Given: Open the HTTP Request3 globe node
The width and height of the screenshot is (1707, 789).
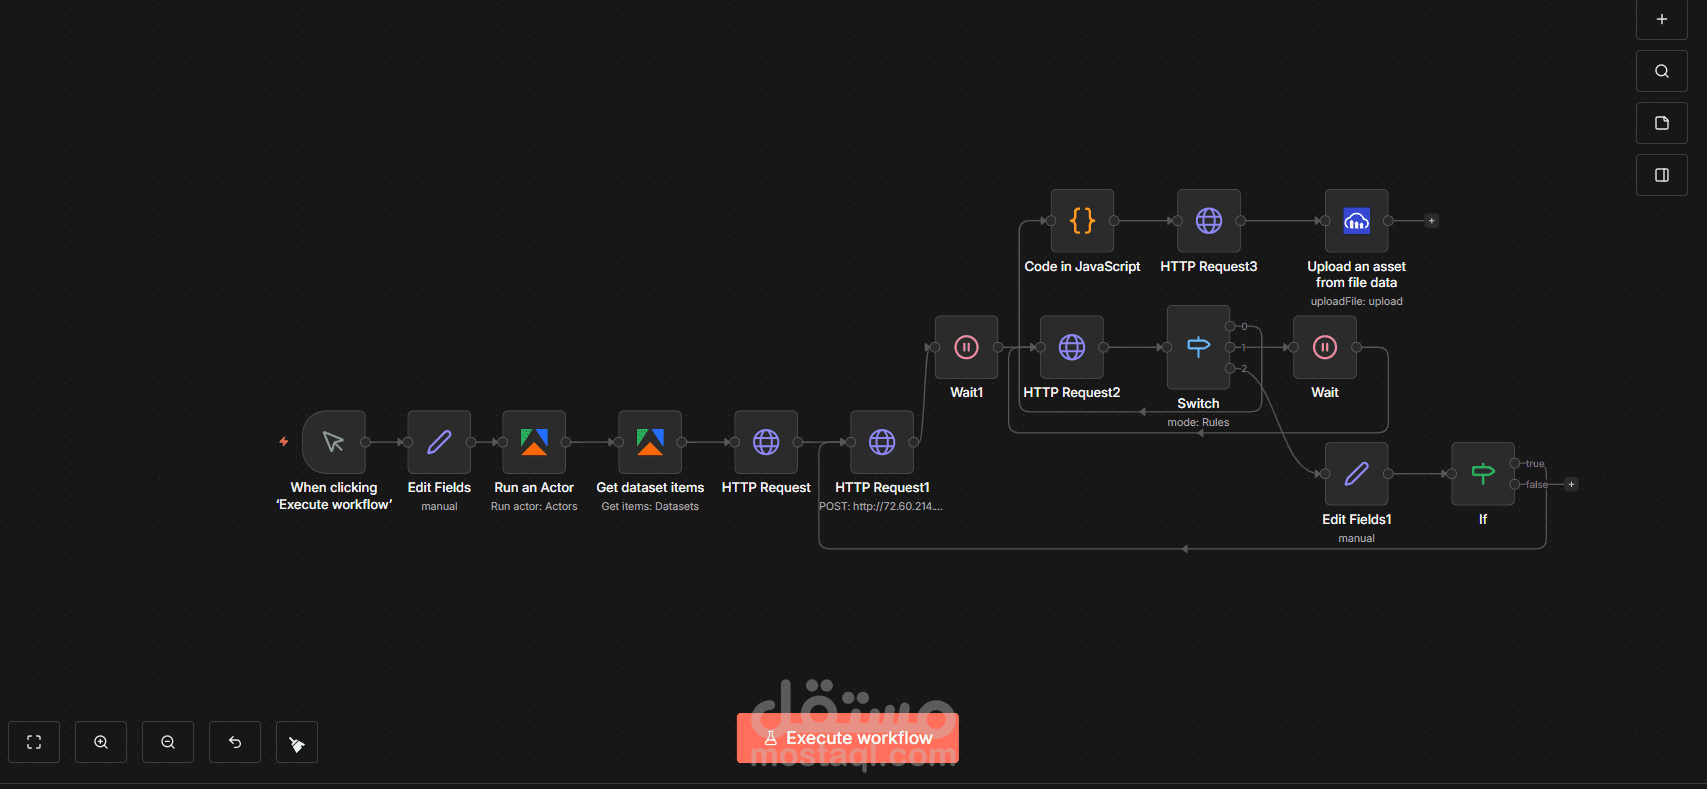Looking at the screenshot, I should (x=1209, y=221).
